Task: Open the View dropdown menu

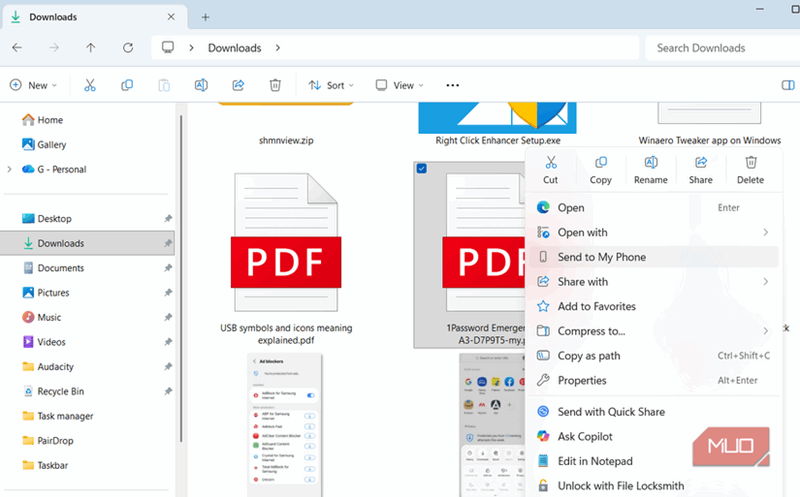Action: [398, 86]
